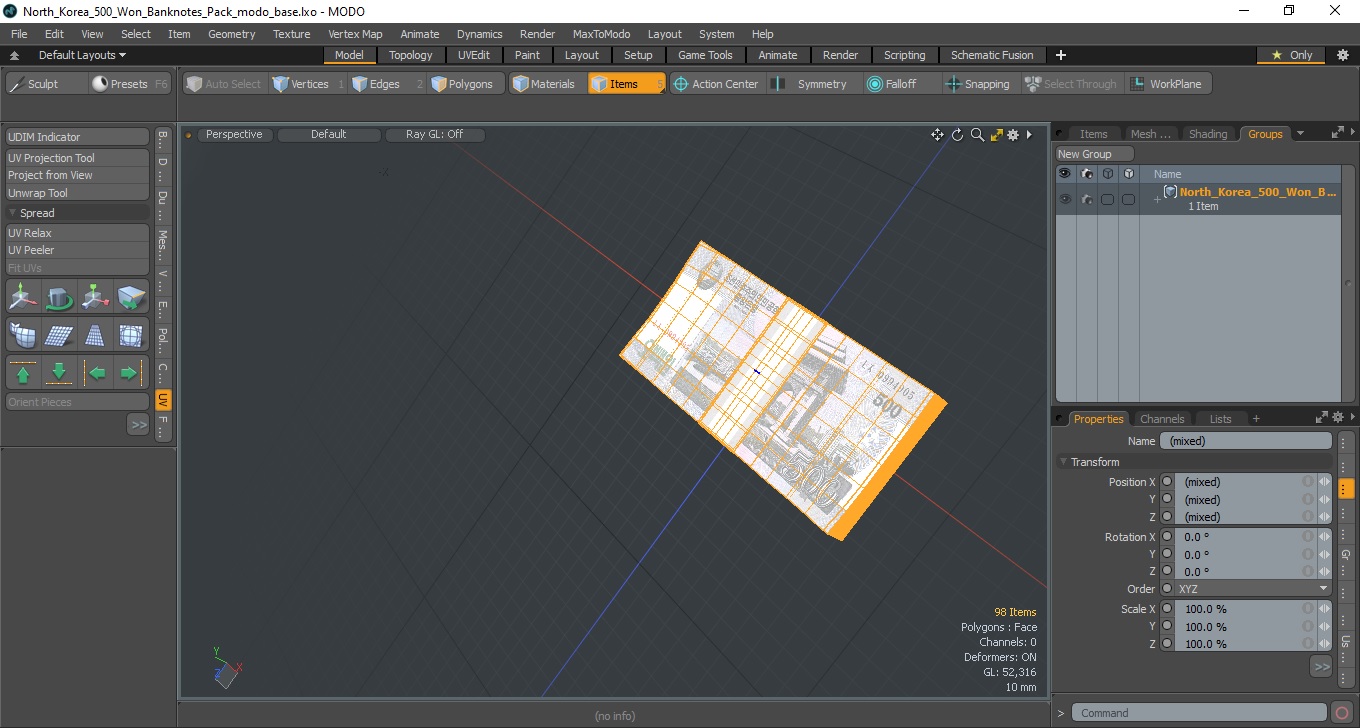Click the eye column header in Groups

coord(1065,174)
